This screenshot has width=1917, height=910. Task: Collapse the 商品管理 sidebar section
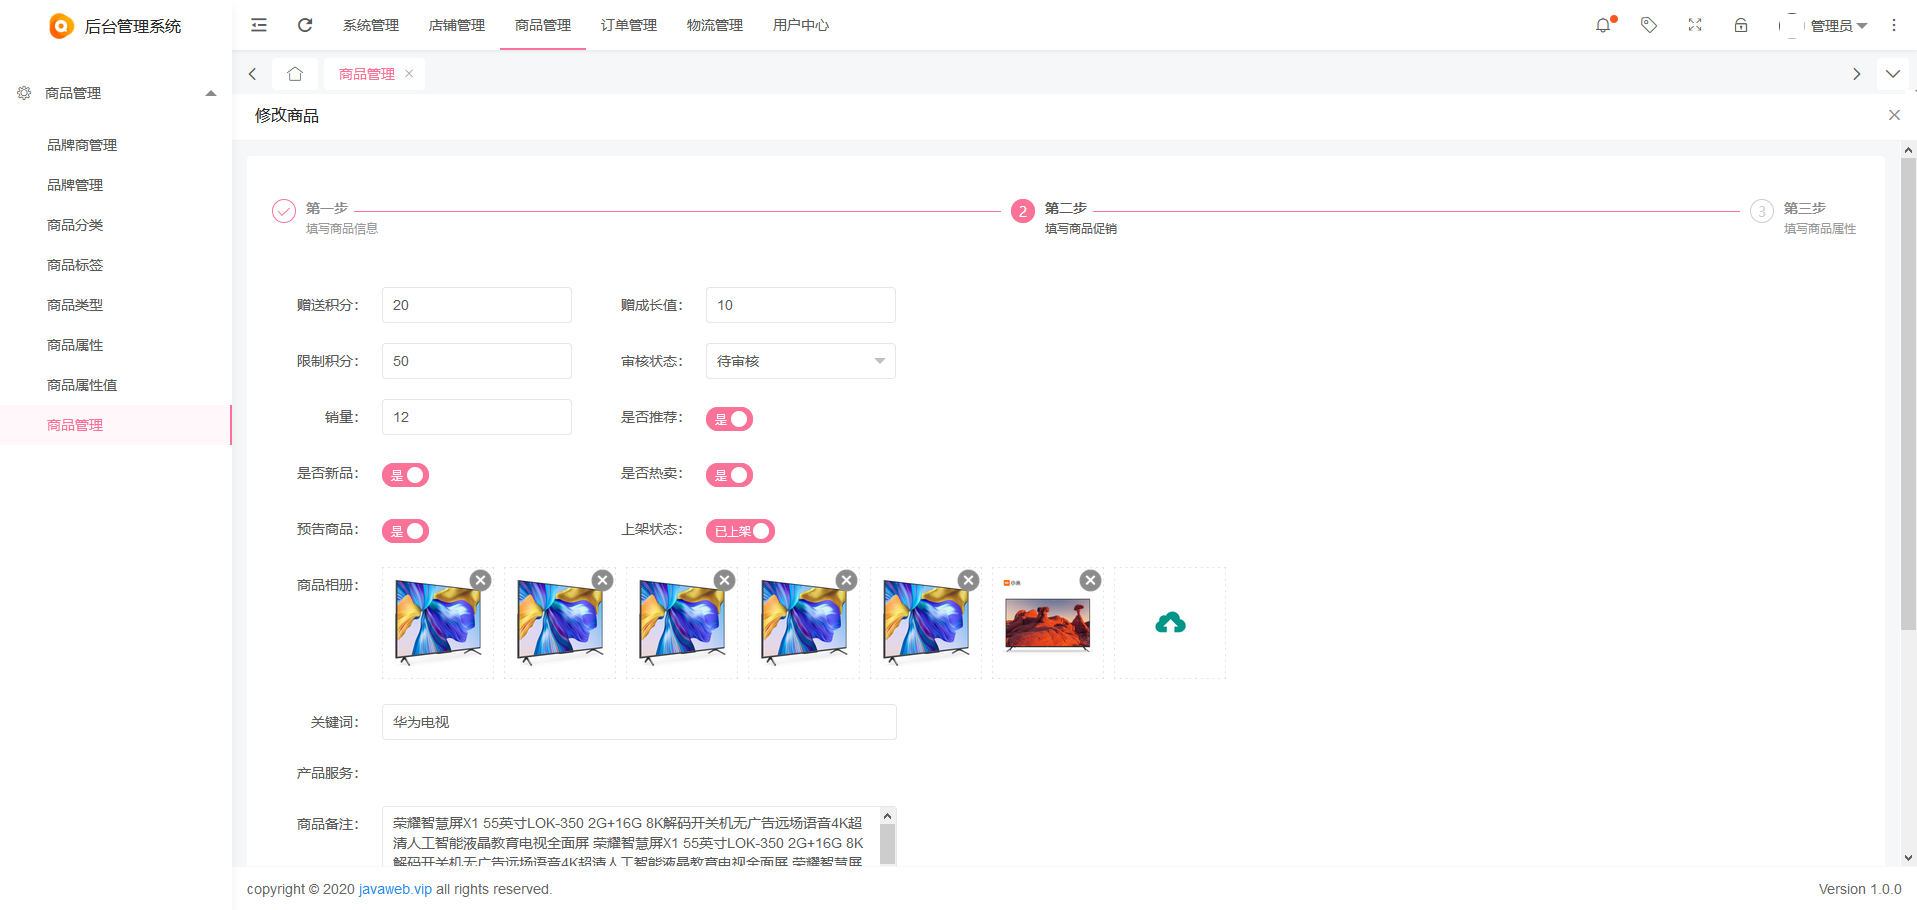coord(211,93)
